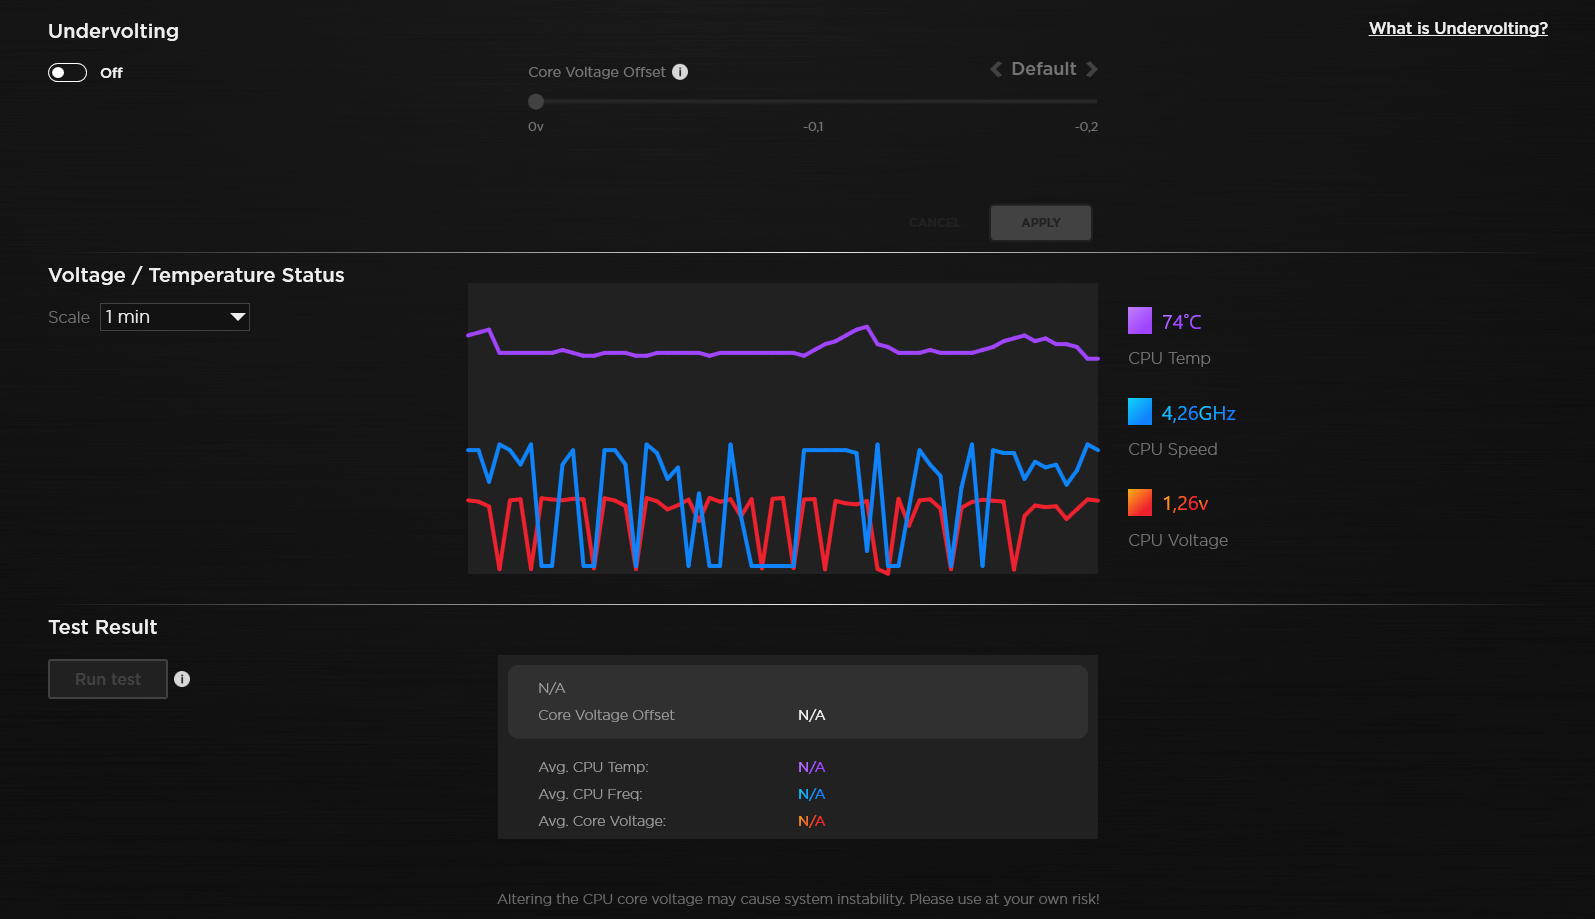Click the purple CPU Temp color swatch
1595x919 pixels.
1140,320
